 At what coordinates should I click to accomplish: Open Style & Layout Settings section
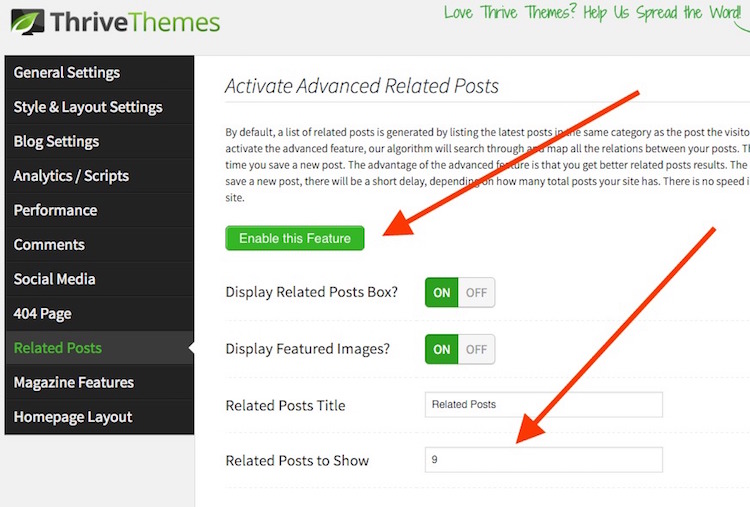[x=88, y=107]
